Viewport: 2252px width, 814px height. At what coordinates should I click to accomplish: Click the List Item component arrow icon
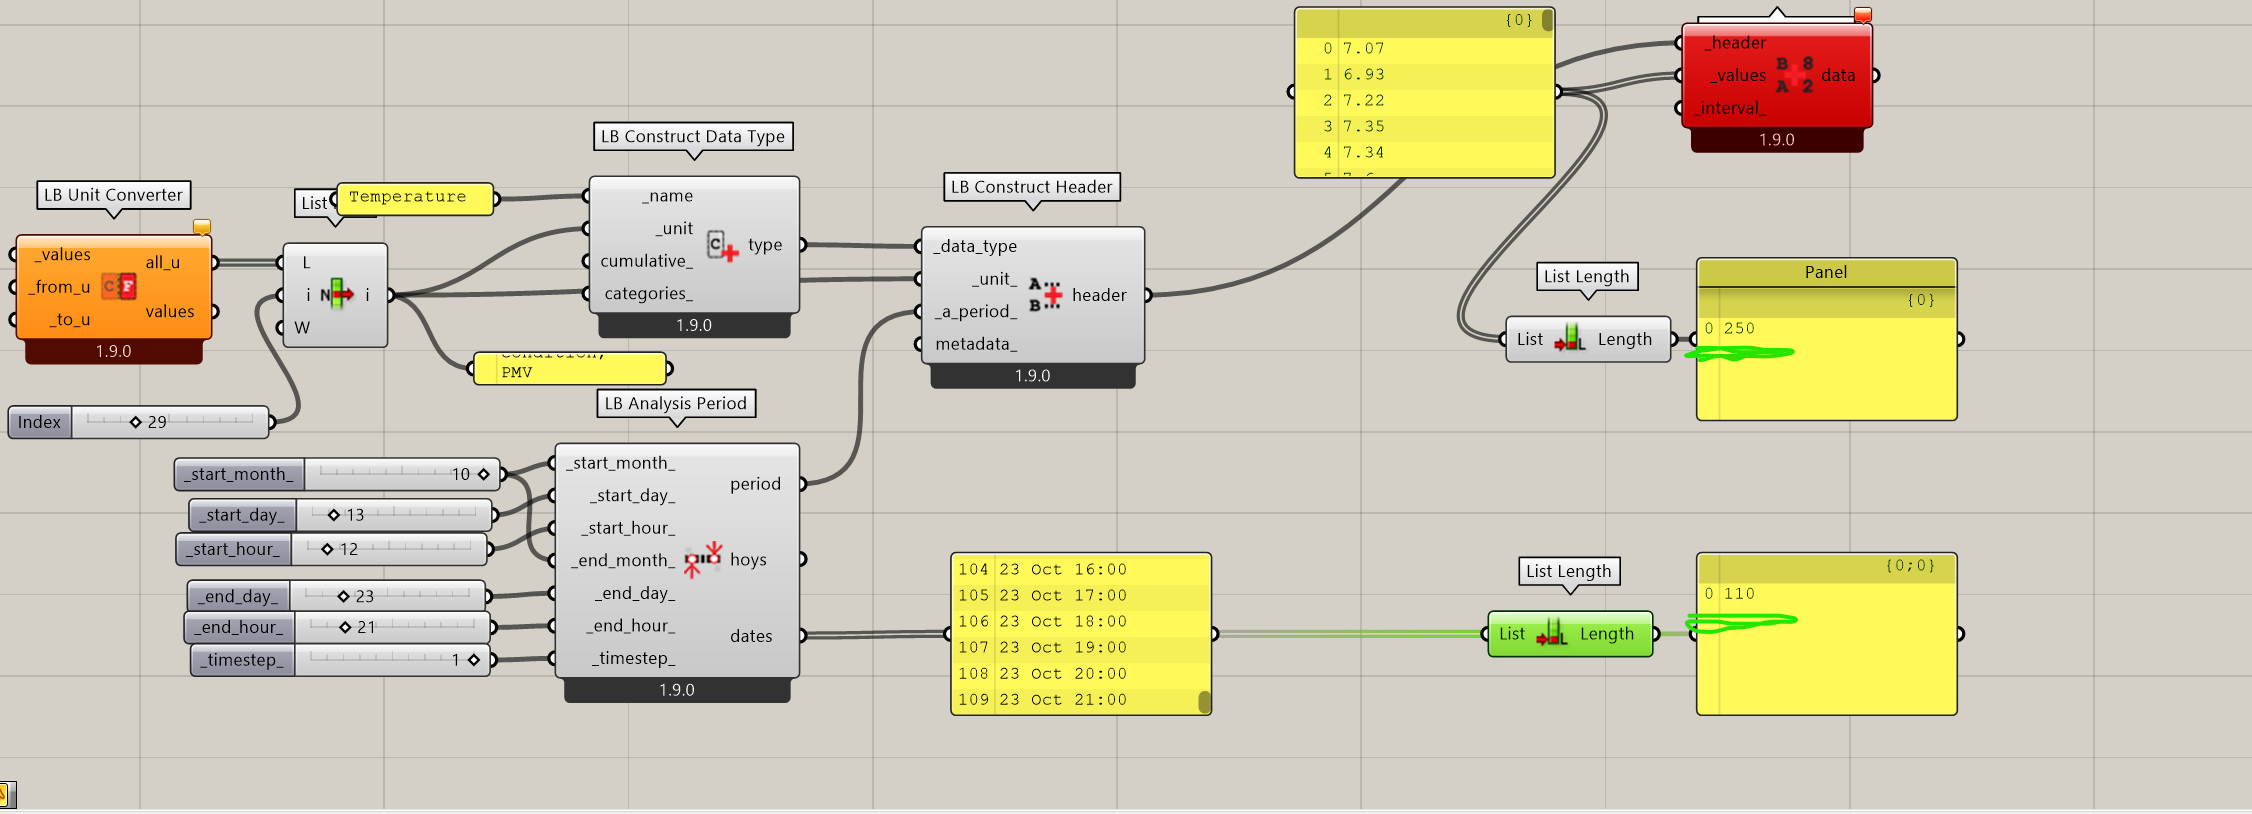pos(337,294)
